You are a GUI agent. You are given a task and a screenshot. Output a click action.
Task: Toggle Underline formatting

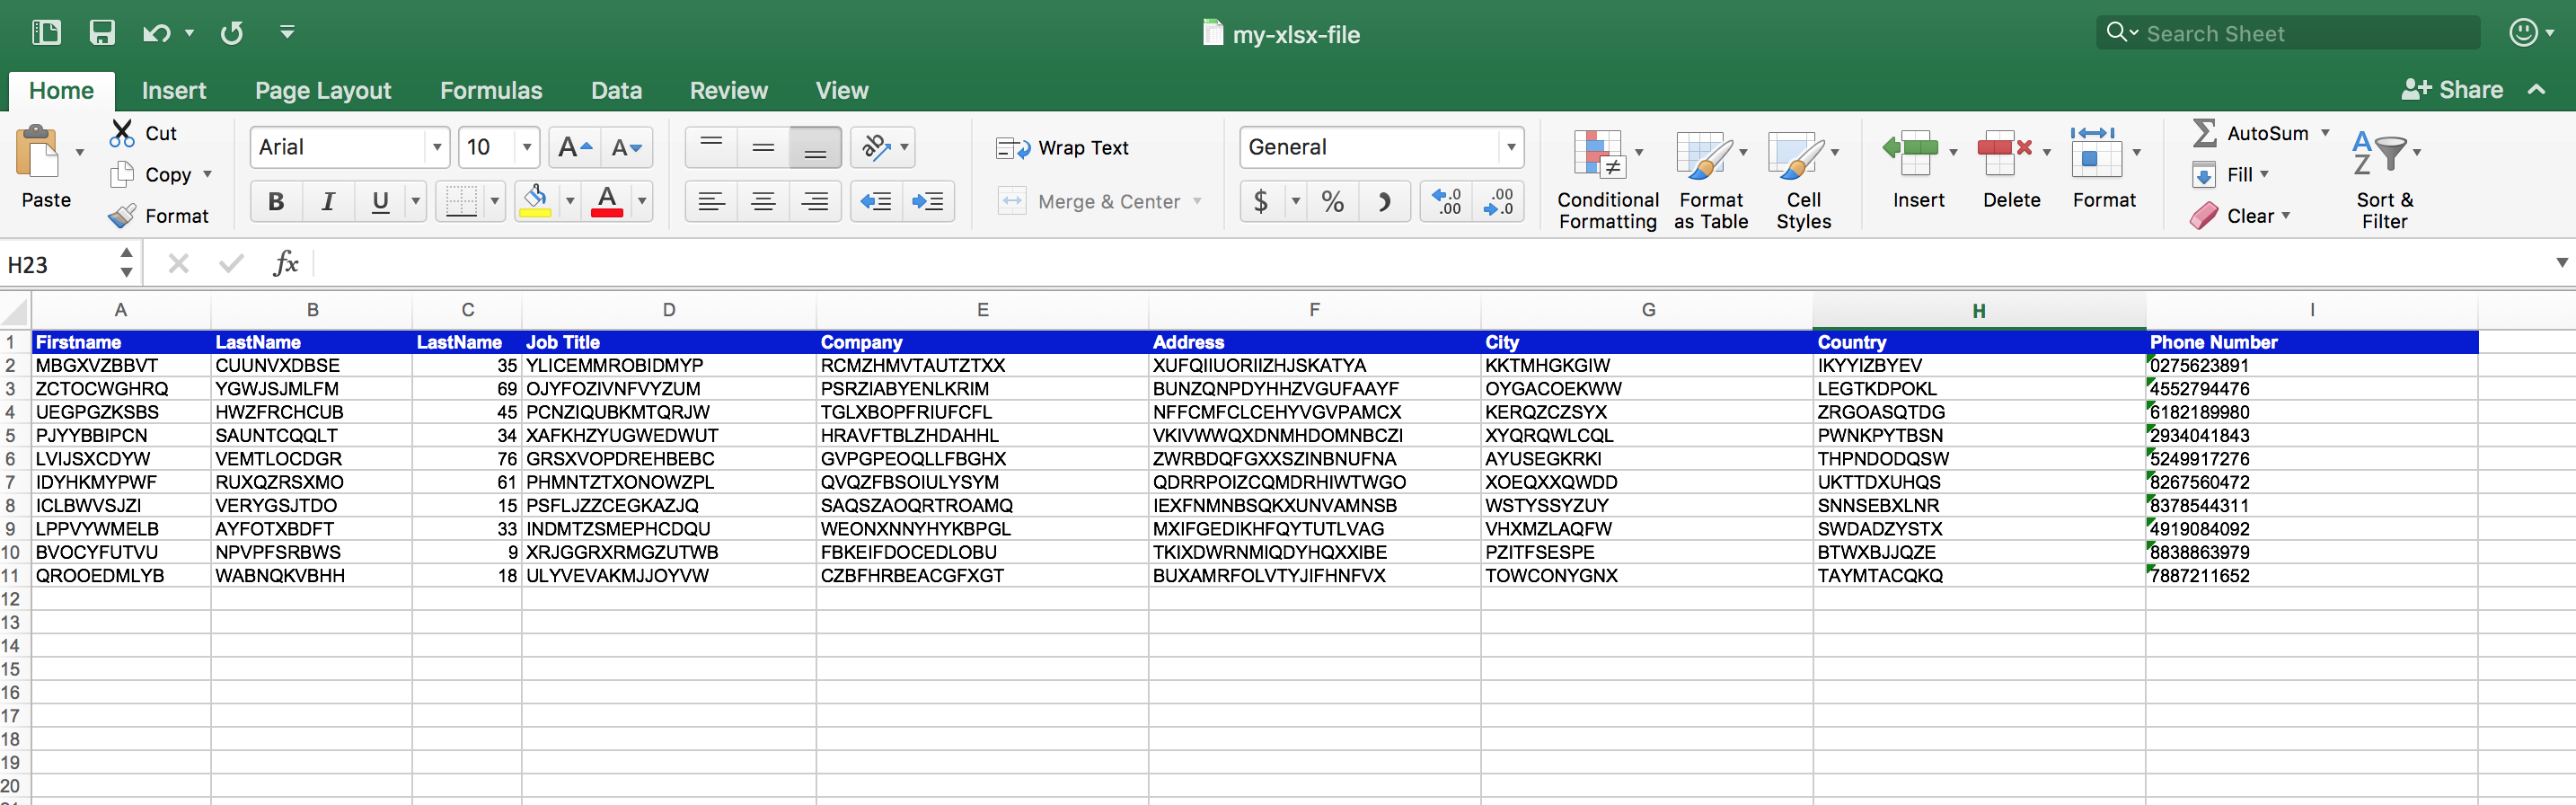[x=380, y=201]
